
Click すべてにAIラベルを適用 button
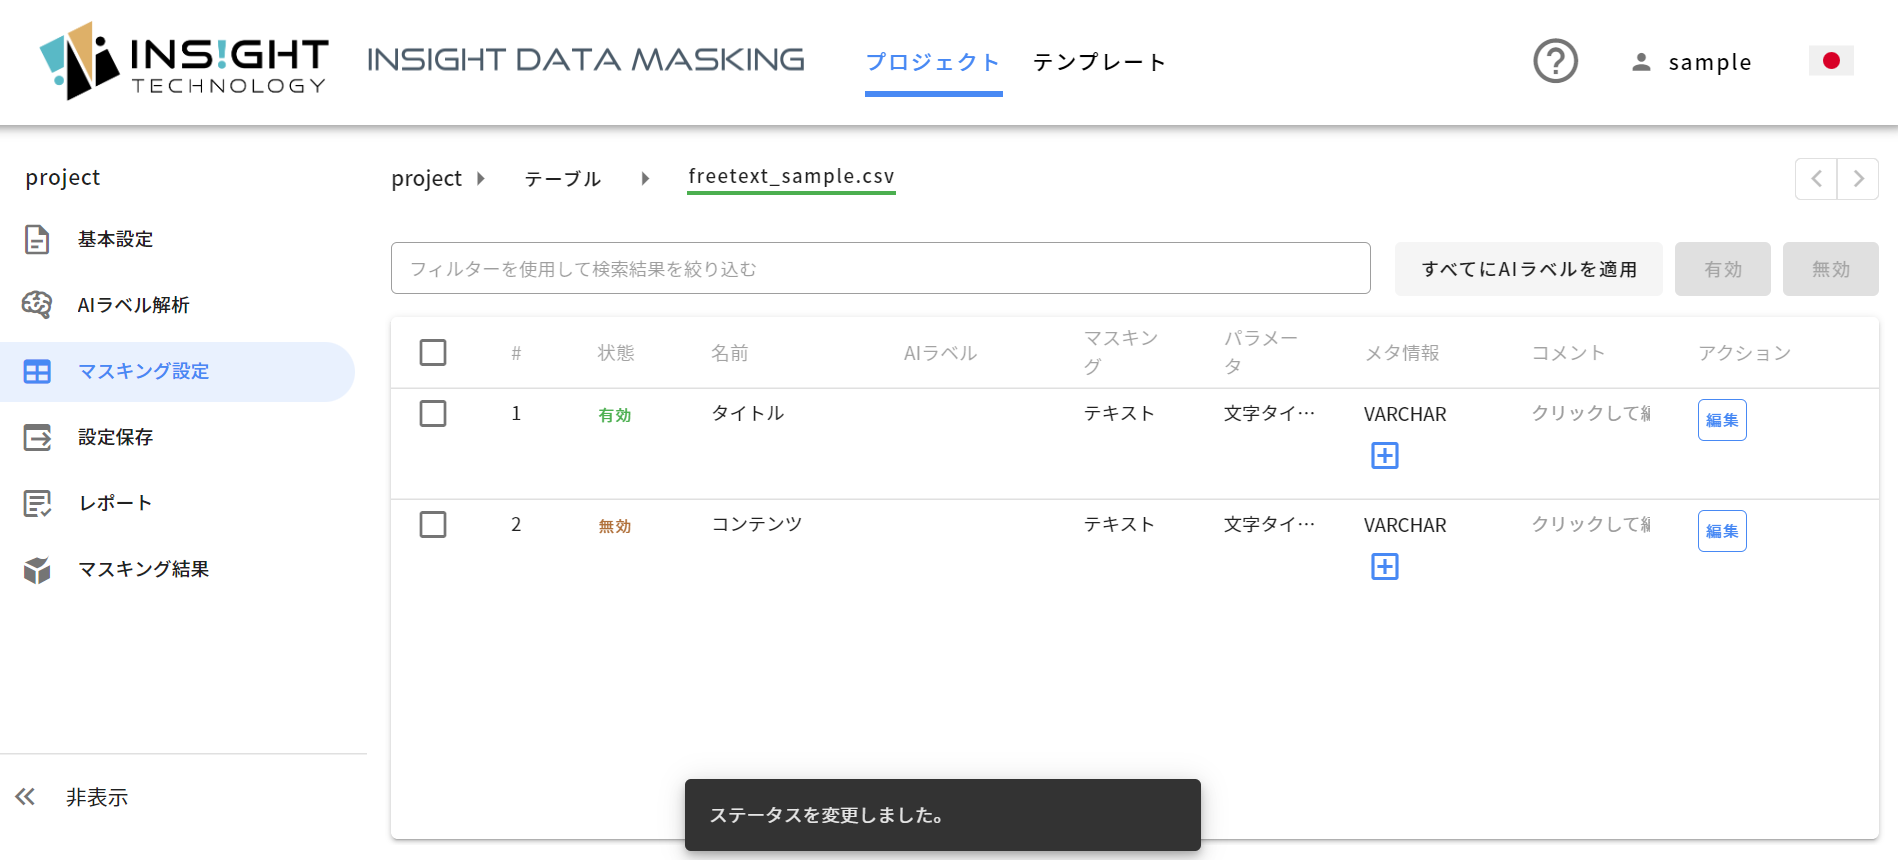(x=1529, y=269)
